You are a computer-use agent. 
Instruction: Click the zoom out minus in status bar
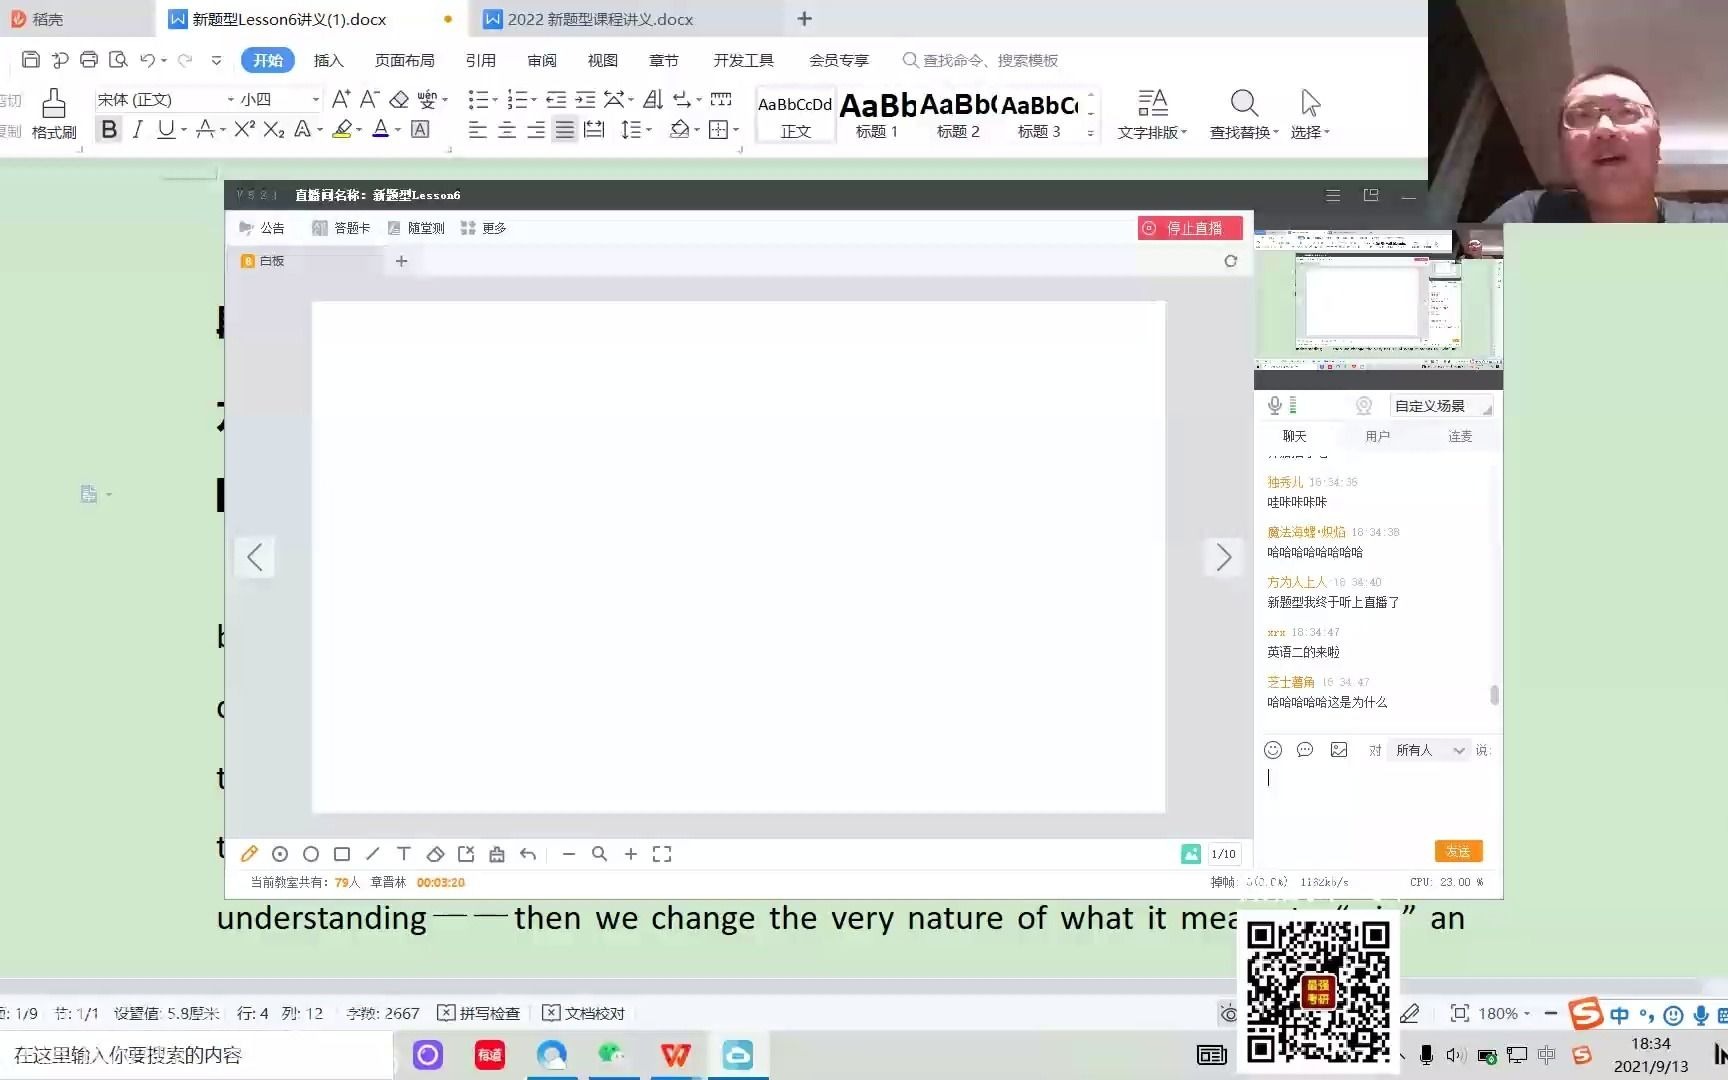coord(1551,1013)
